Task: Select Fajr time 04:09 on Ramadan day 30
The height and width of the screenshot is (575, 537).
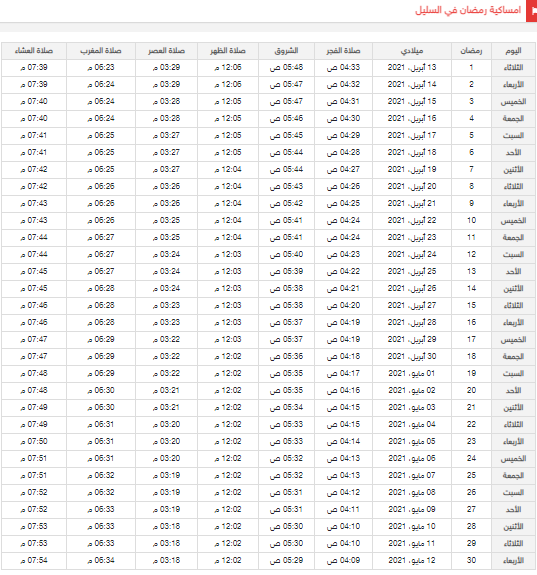Action: coord(343,560)
